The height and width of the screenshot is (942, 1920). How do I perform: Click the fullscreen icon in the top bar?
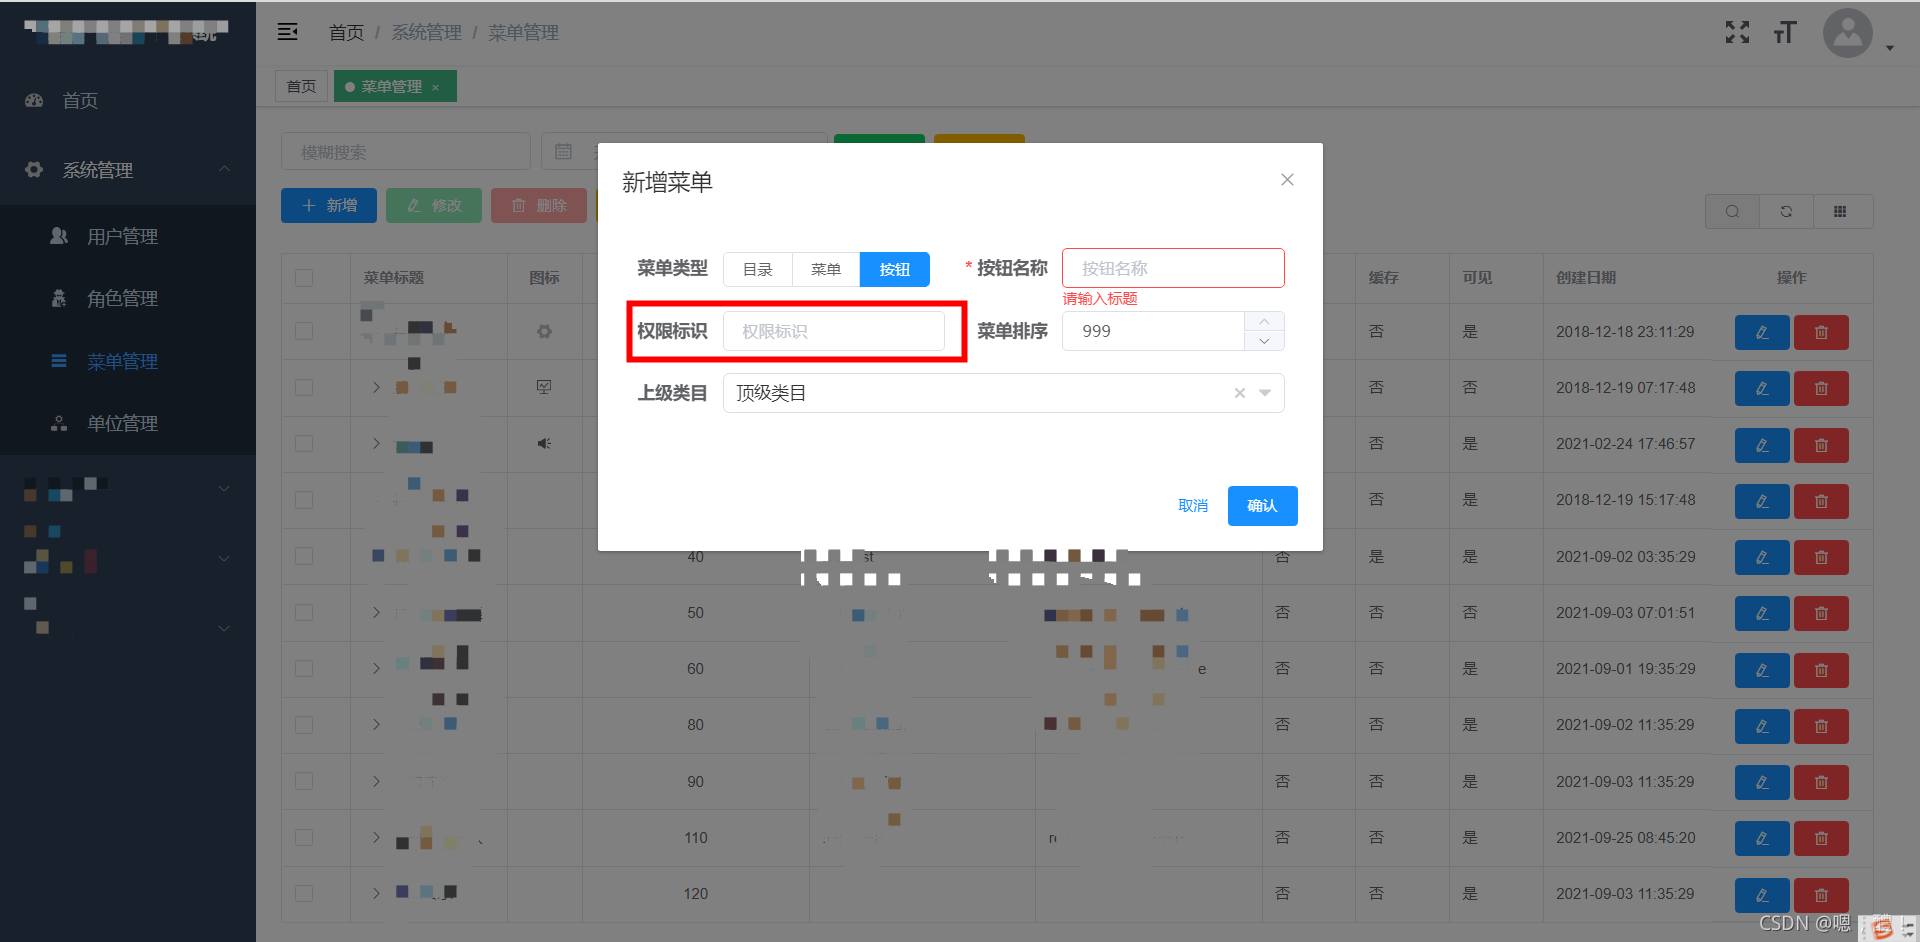click(x=1738, y=32)
